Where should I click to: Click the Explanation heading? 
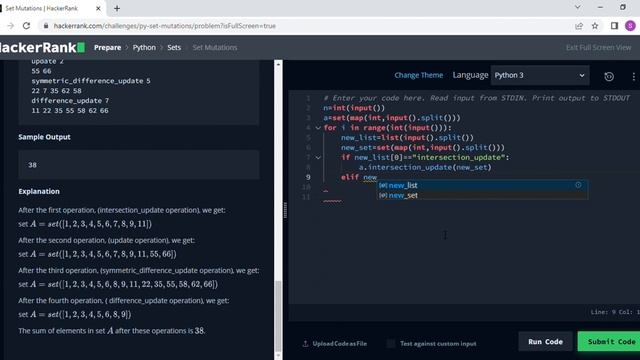coord(39,191)
